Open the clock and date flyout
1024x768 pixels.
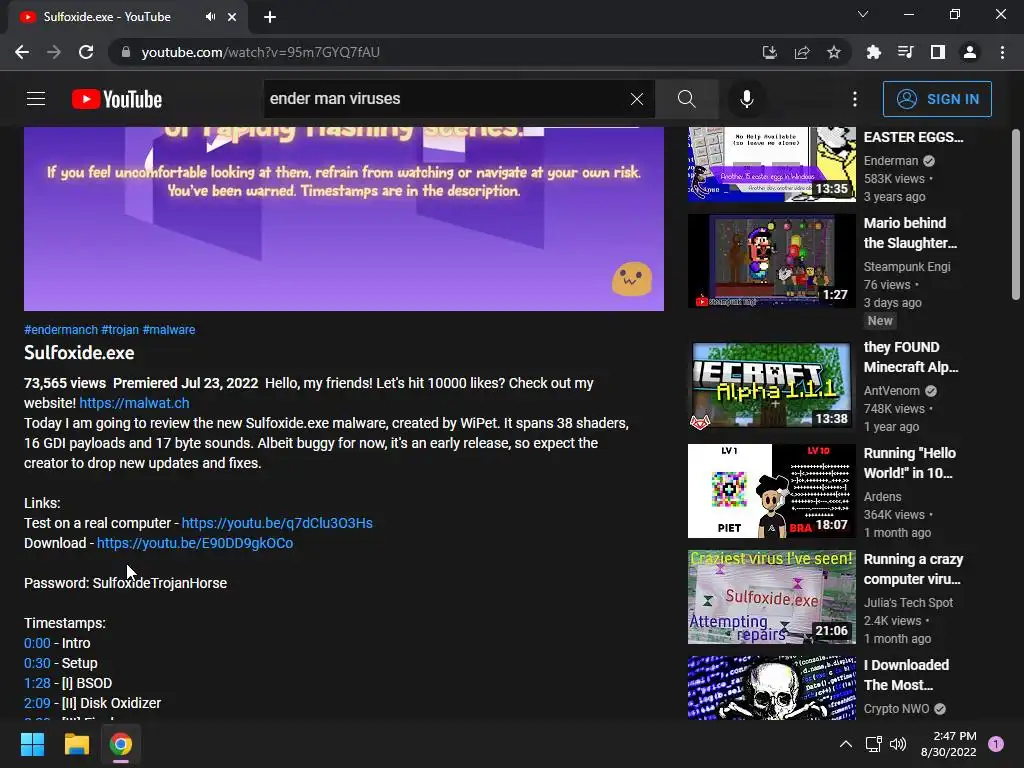coord(948,744)
